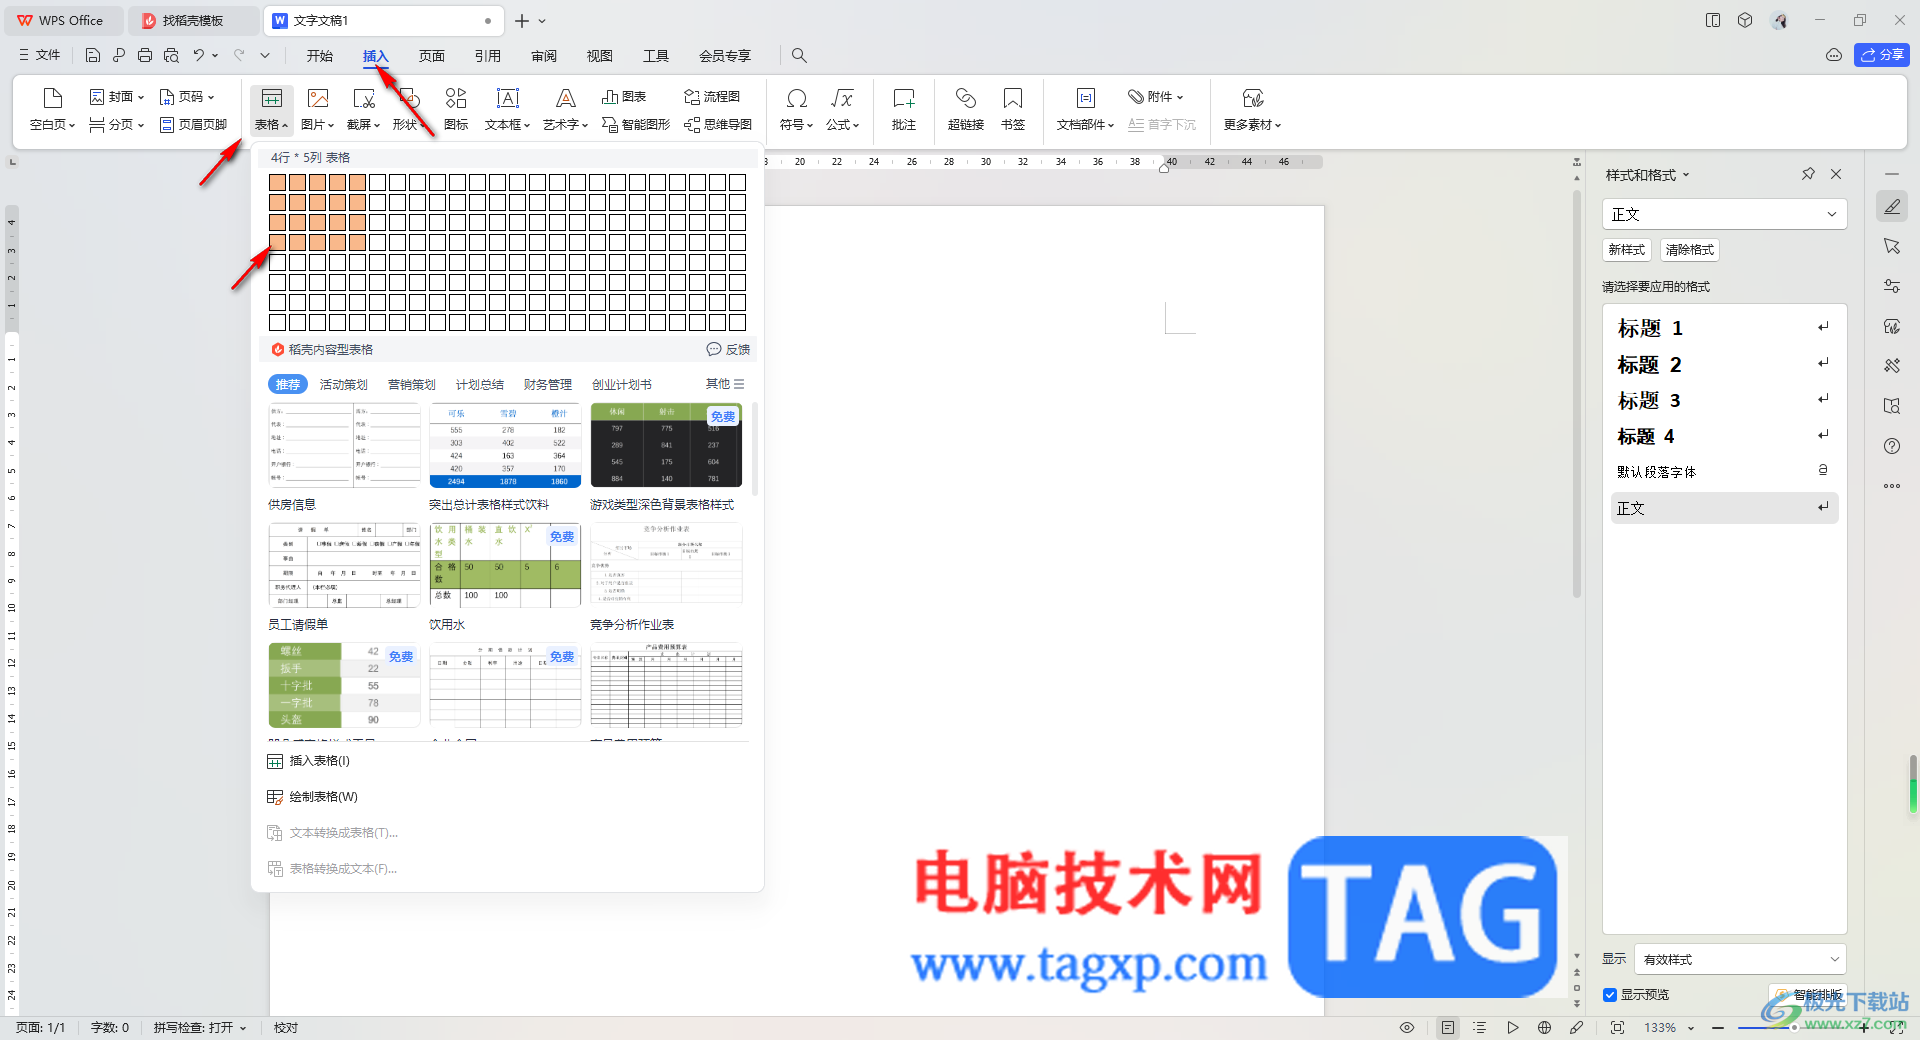Click the 清除格式 button
Screen dimensions: 1920x1040
pos(1689,250)
